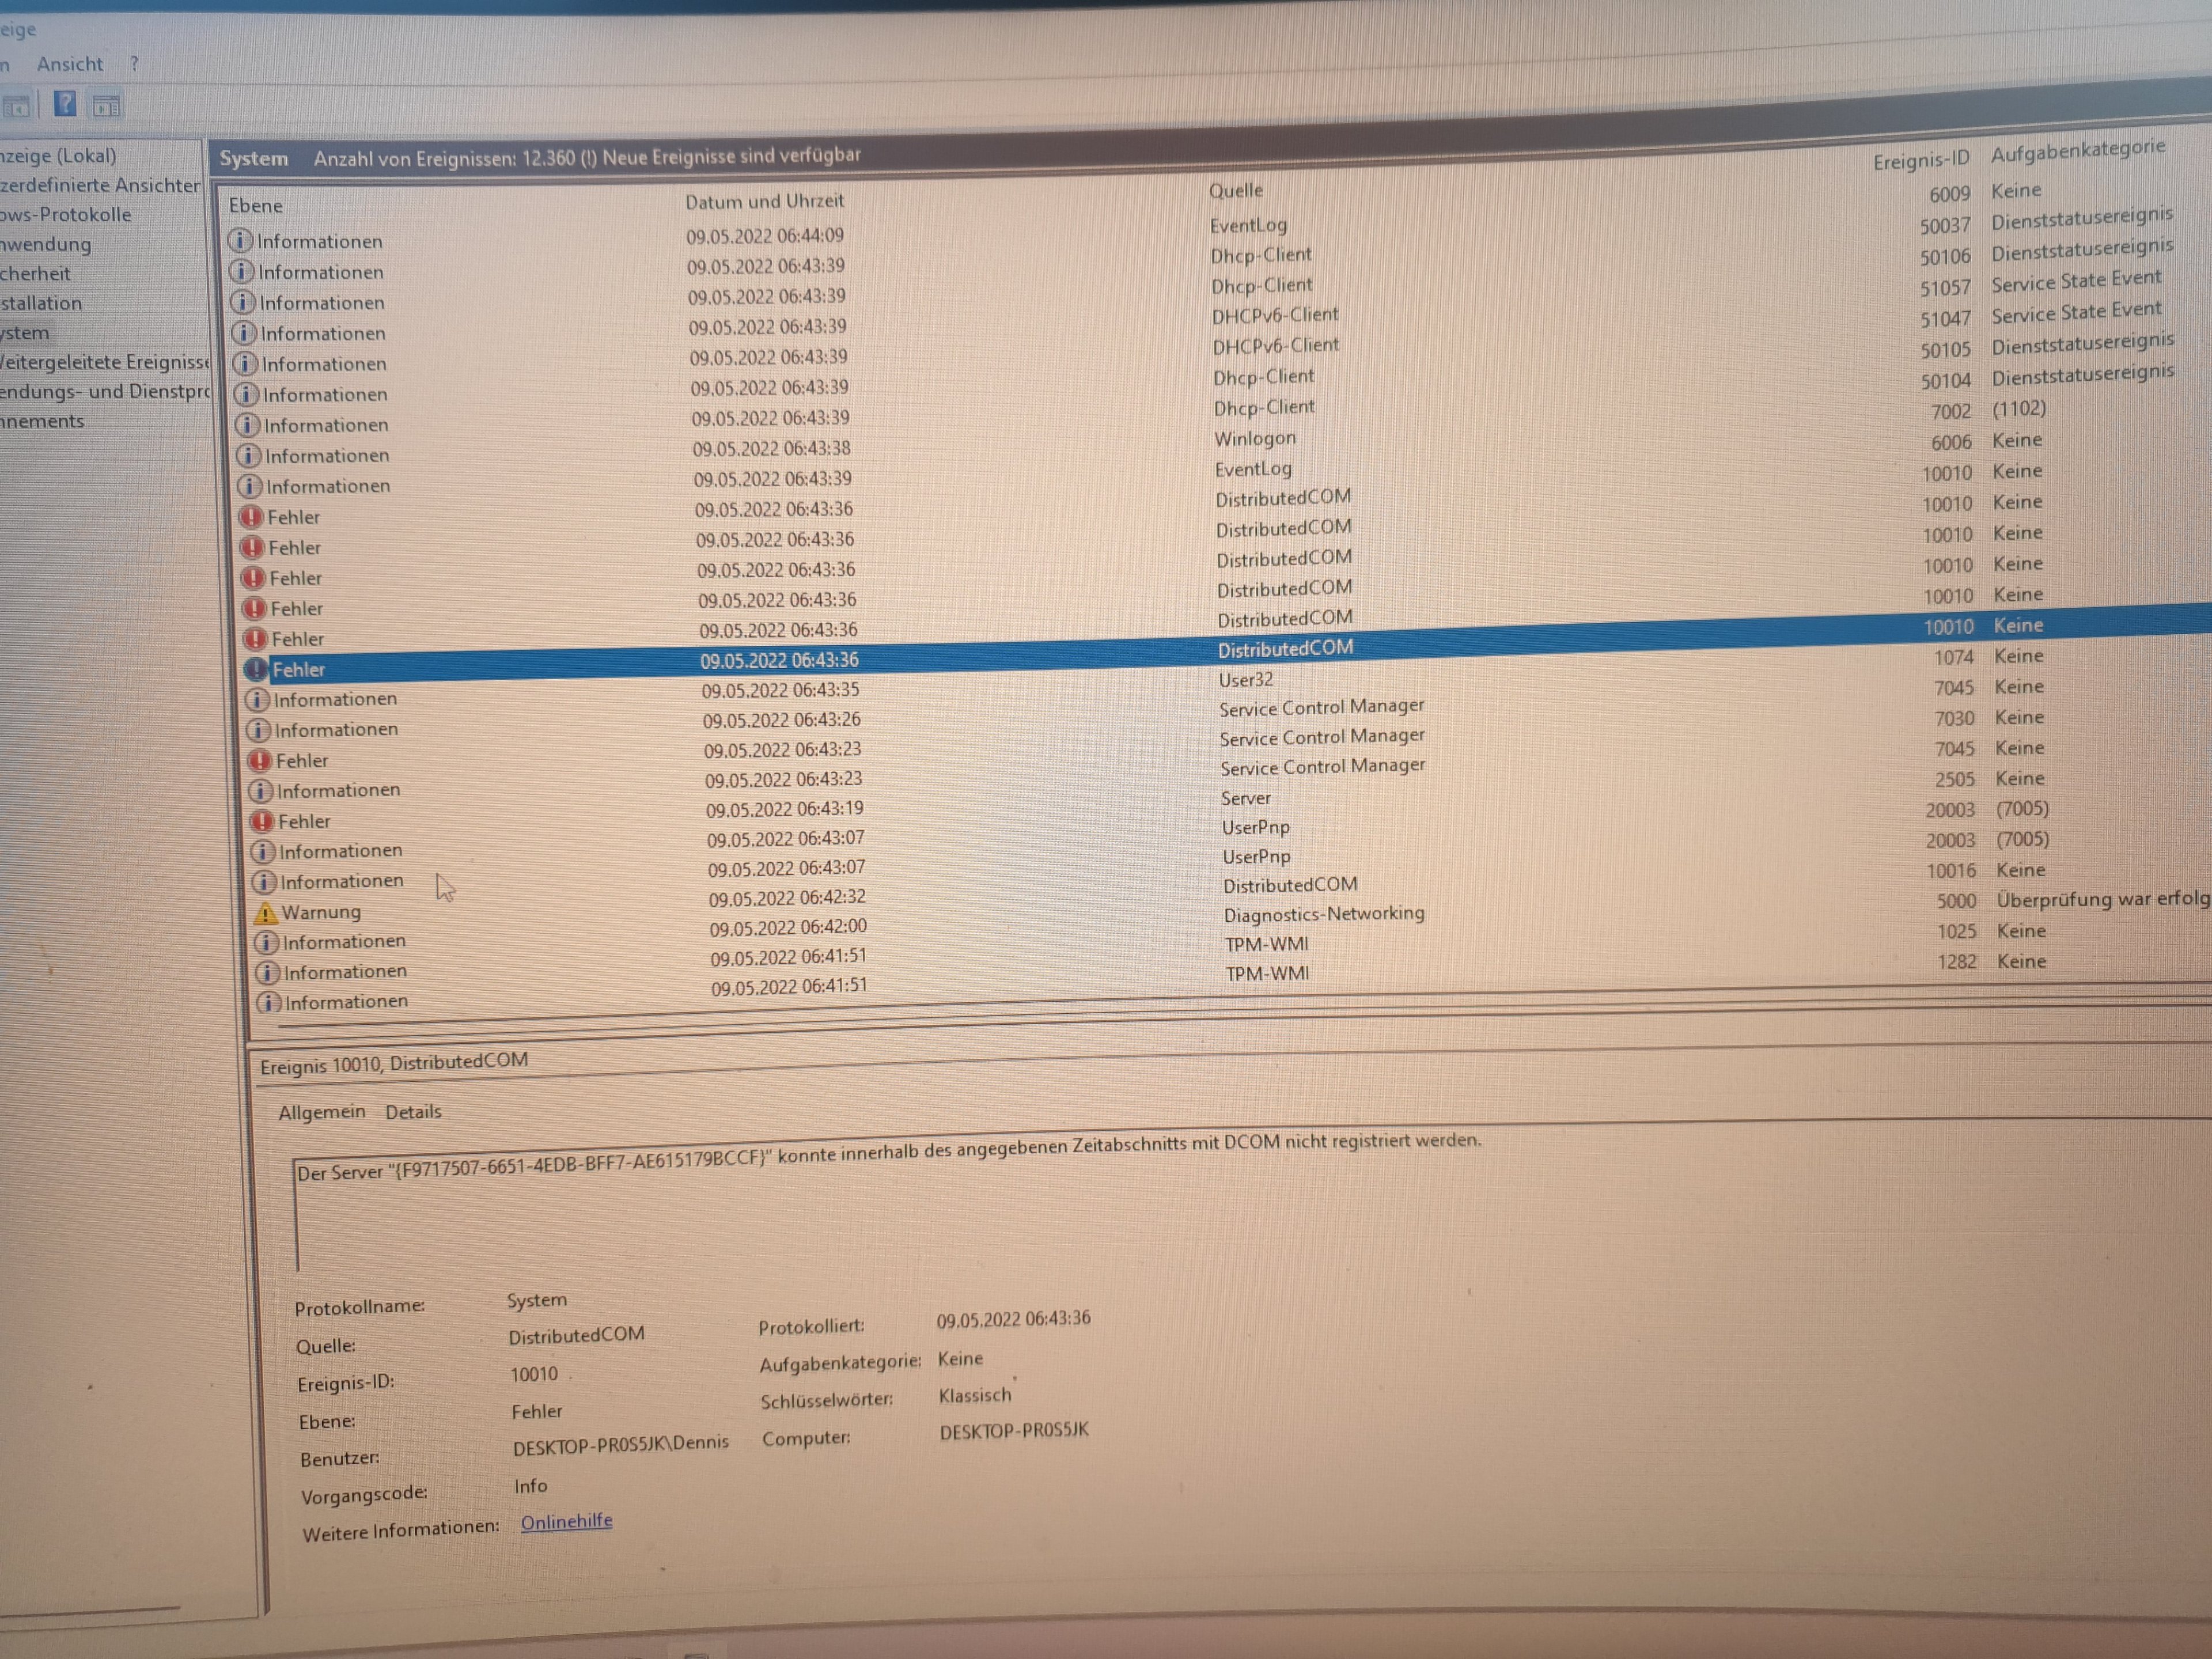Click the warning icon of Diagnostics-Networking event
The height and width of the screenshot is (1659, 2212).
[265, 913]
